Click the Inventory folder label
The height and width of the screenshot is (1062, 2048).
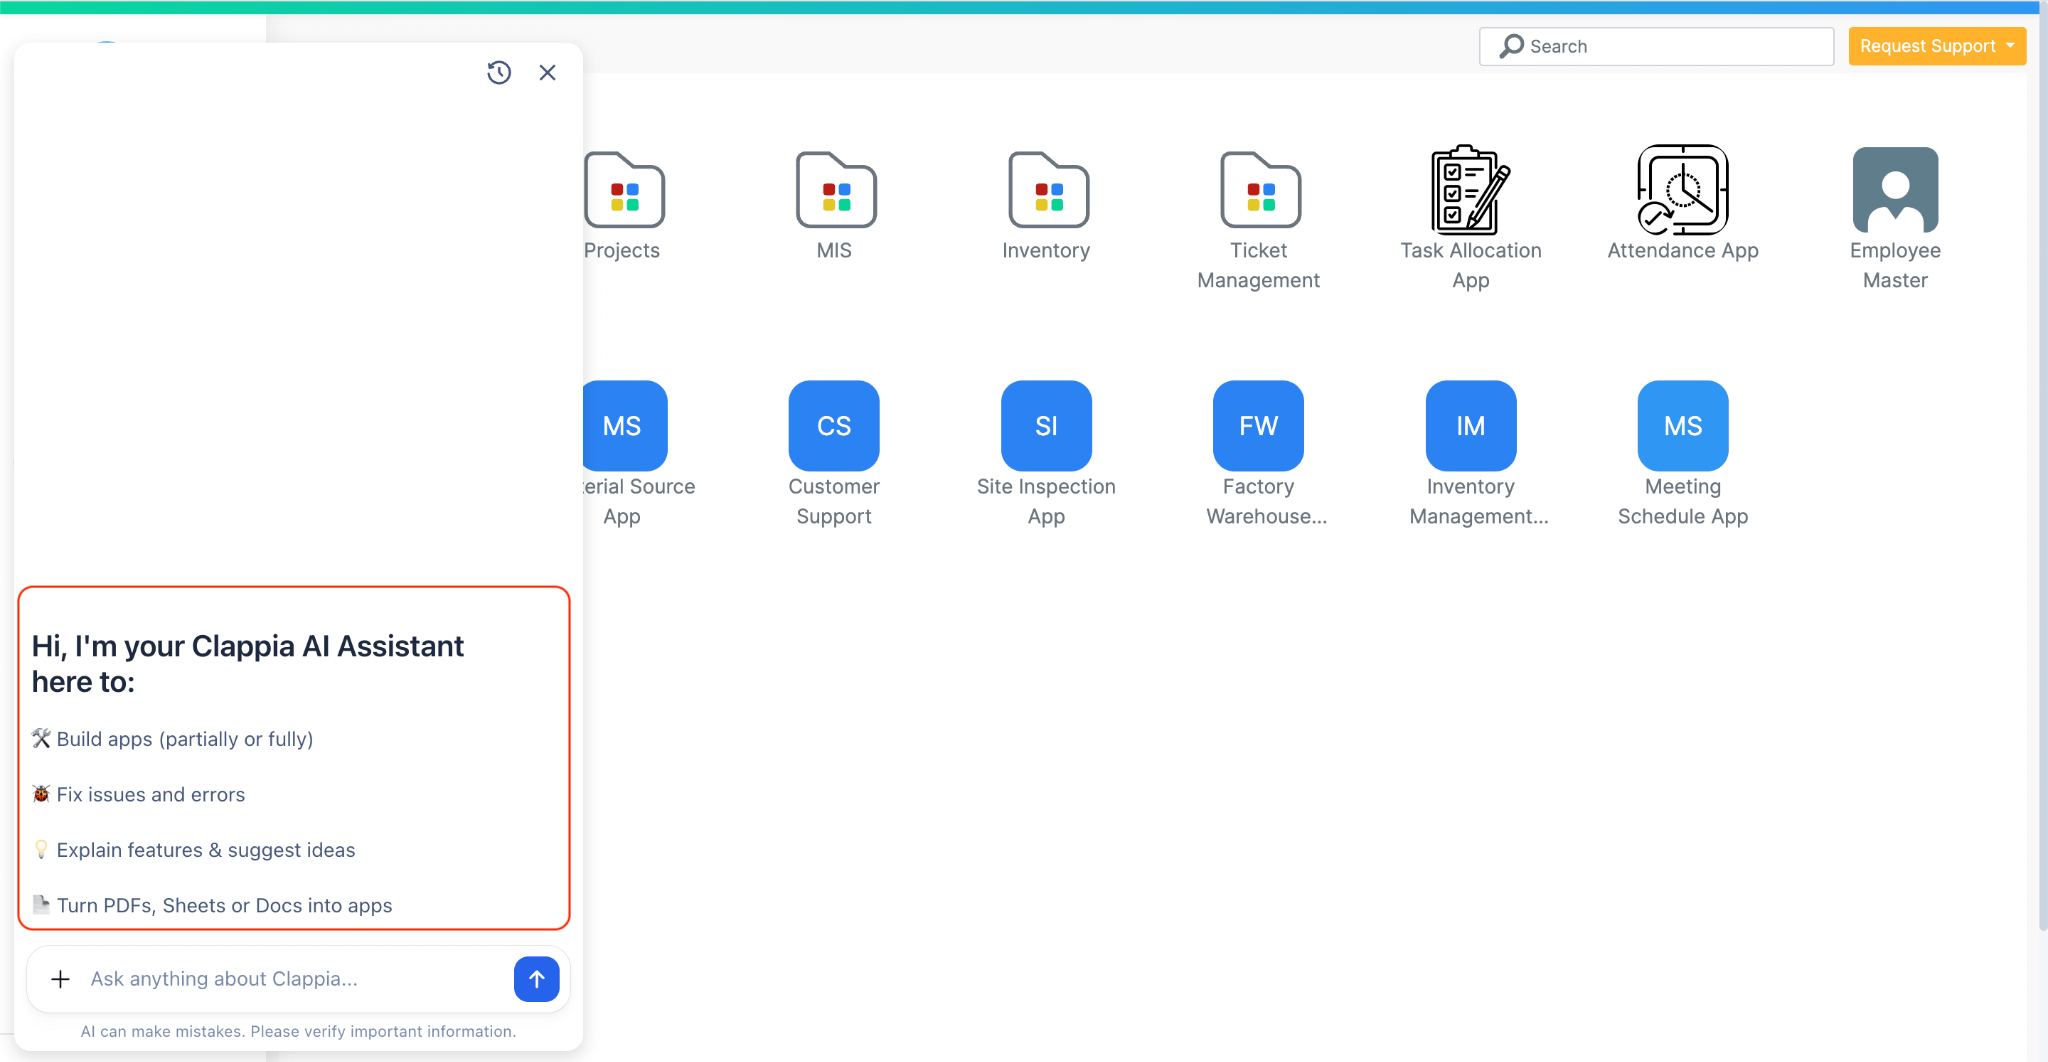(x=1046, y=250)
